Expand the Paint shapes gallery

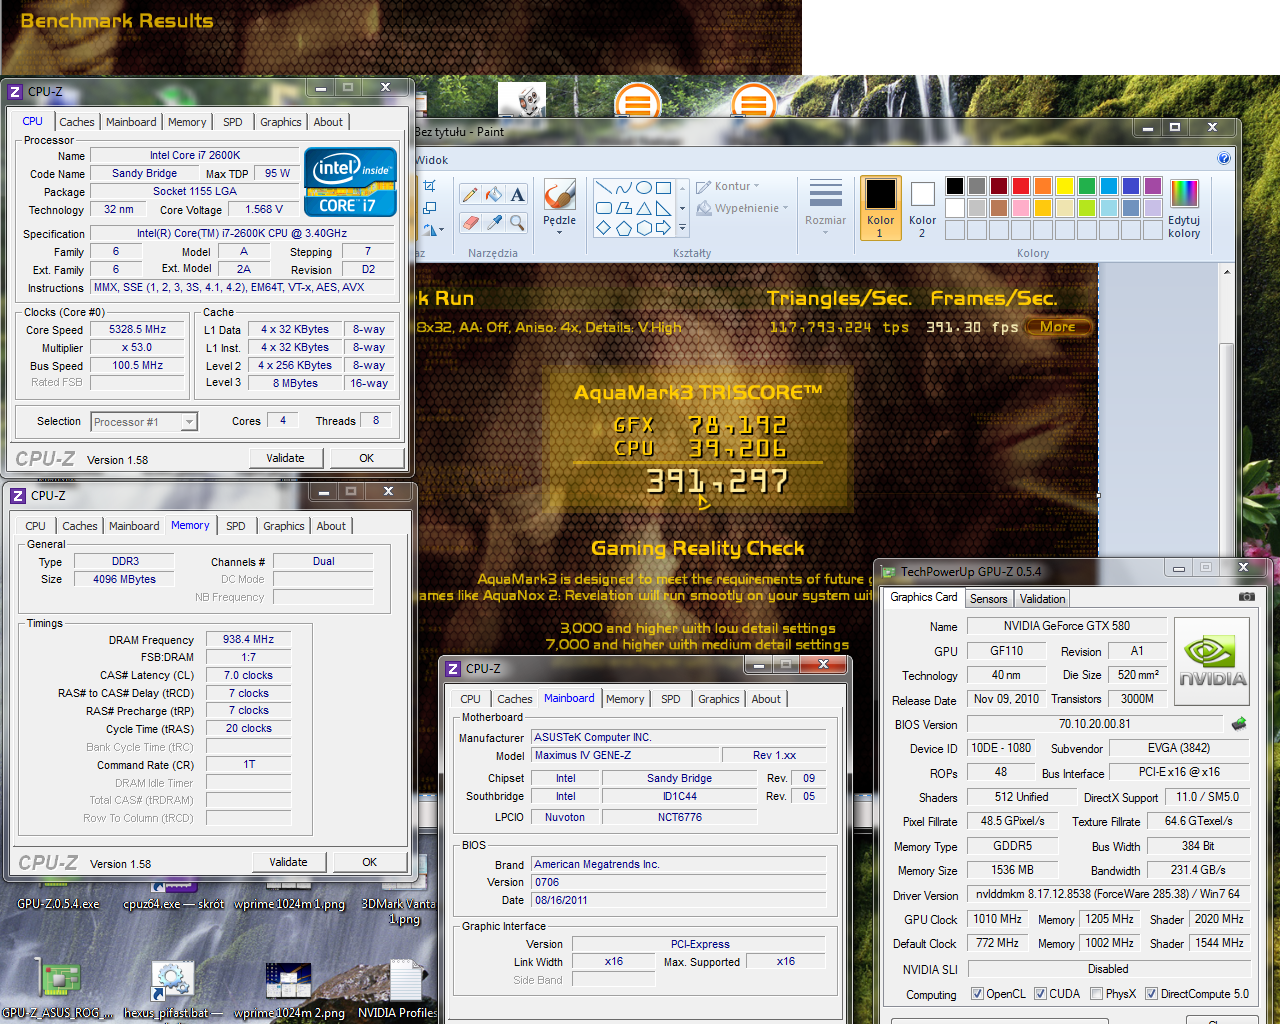683,229
